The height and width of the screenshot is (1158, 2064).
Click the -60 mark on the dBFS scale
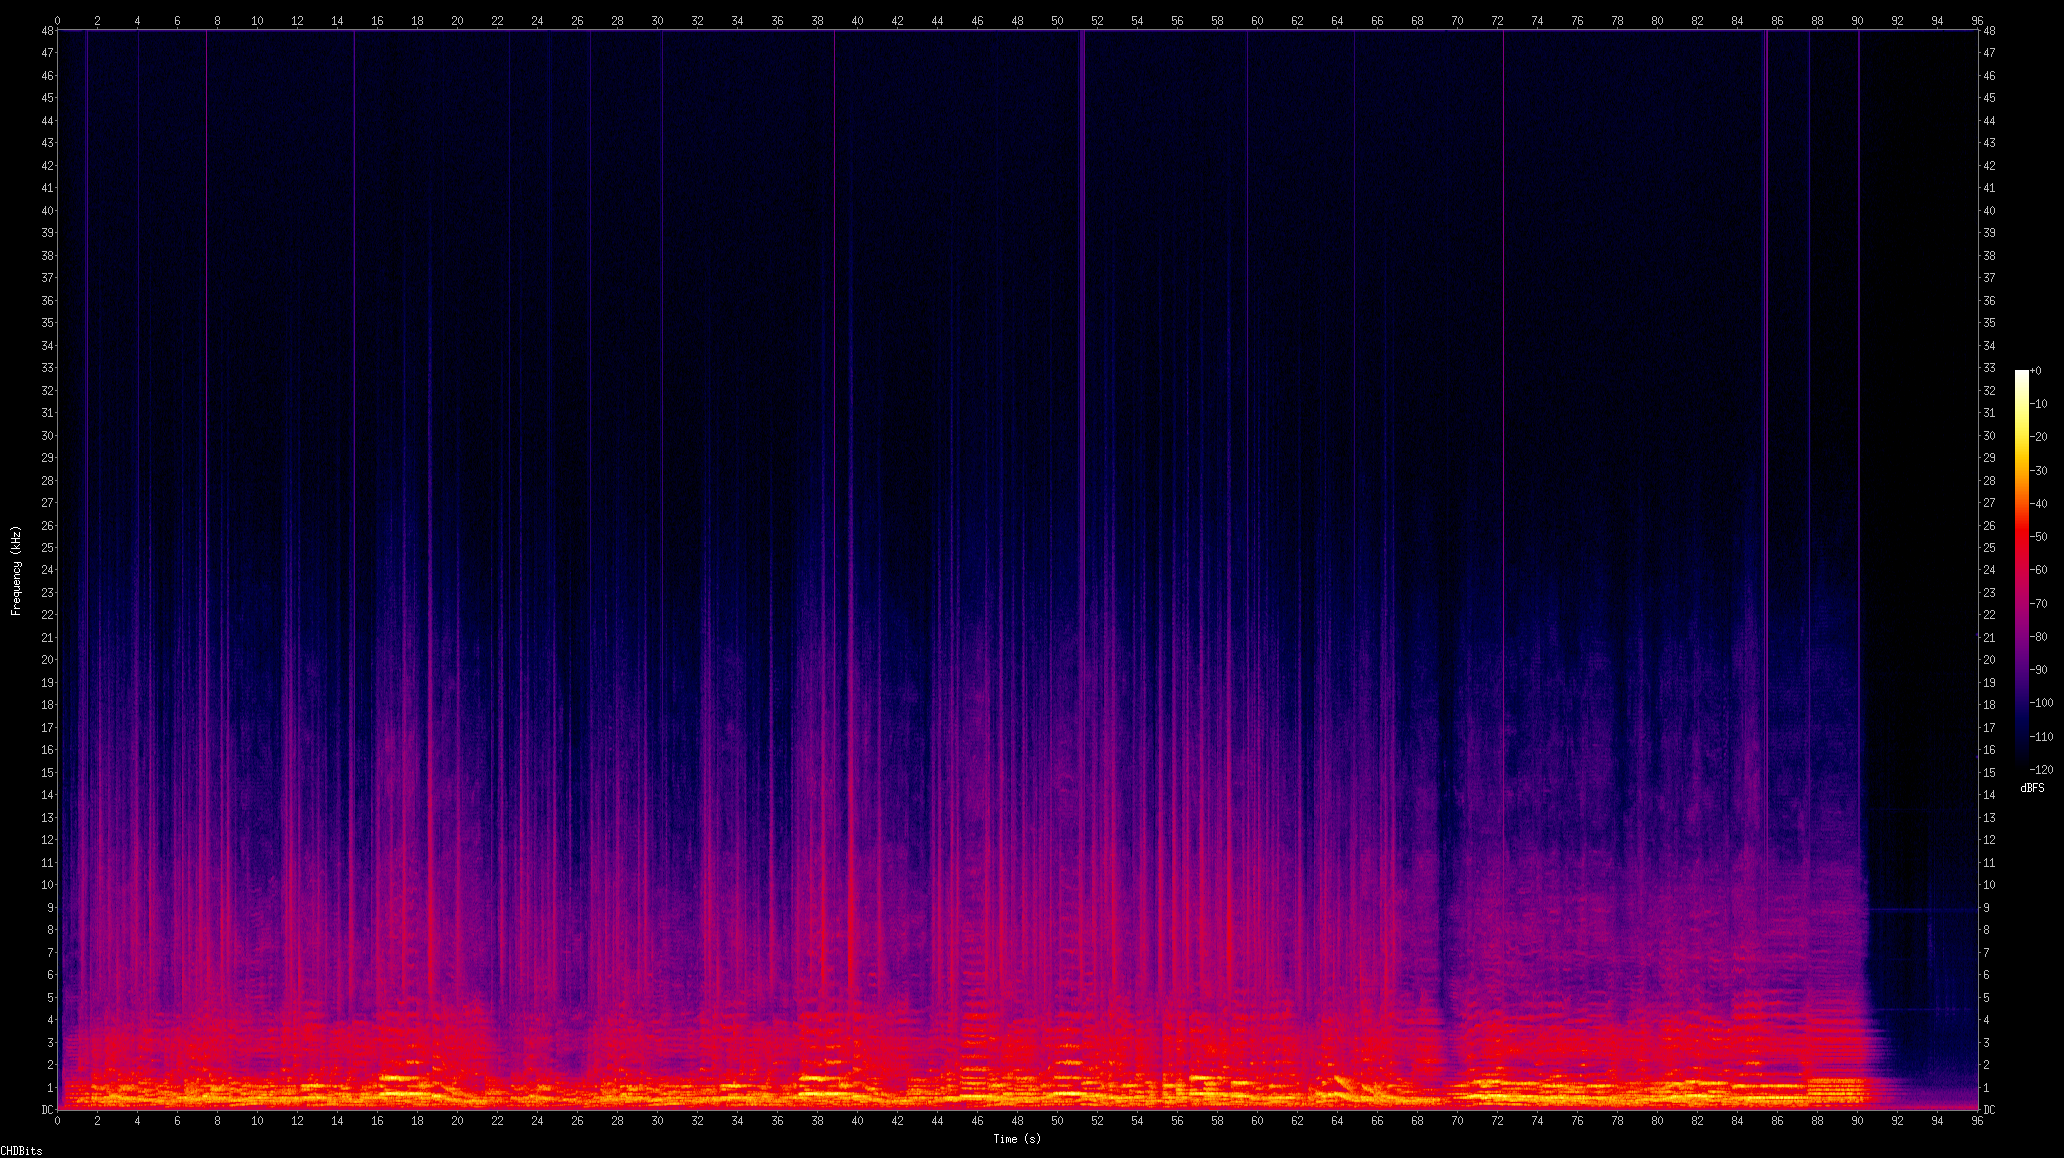(2038, 570)
